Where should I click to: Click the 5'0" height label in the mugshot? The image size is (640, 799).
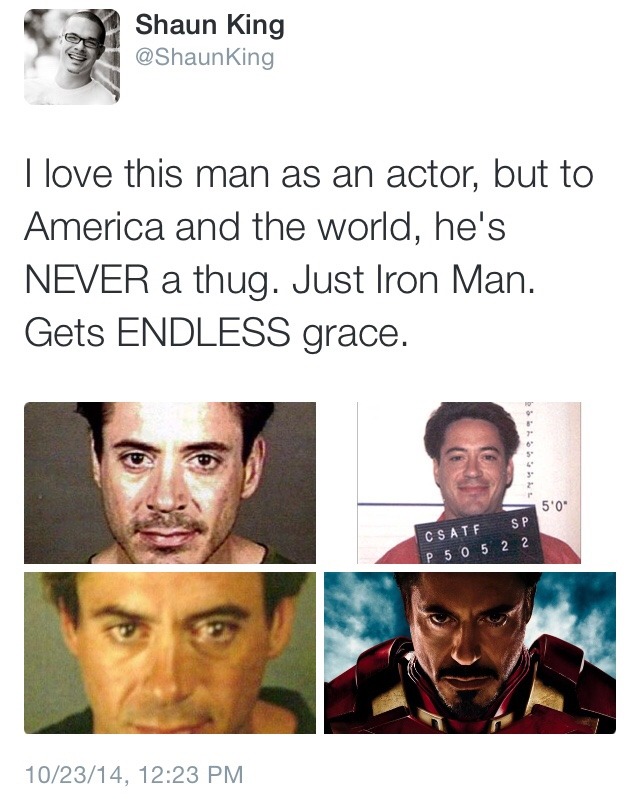(554, 506)
